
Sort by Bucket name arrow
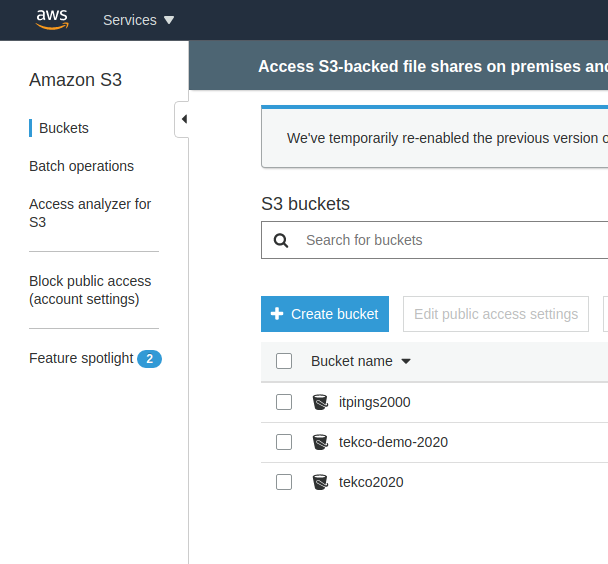click(x=406, y=361)
